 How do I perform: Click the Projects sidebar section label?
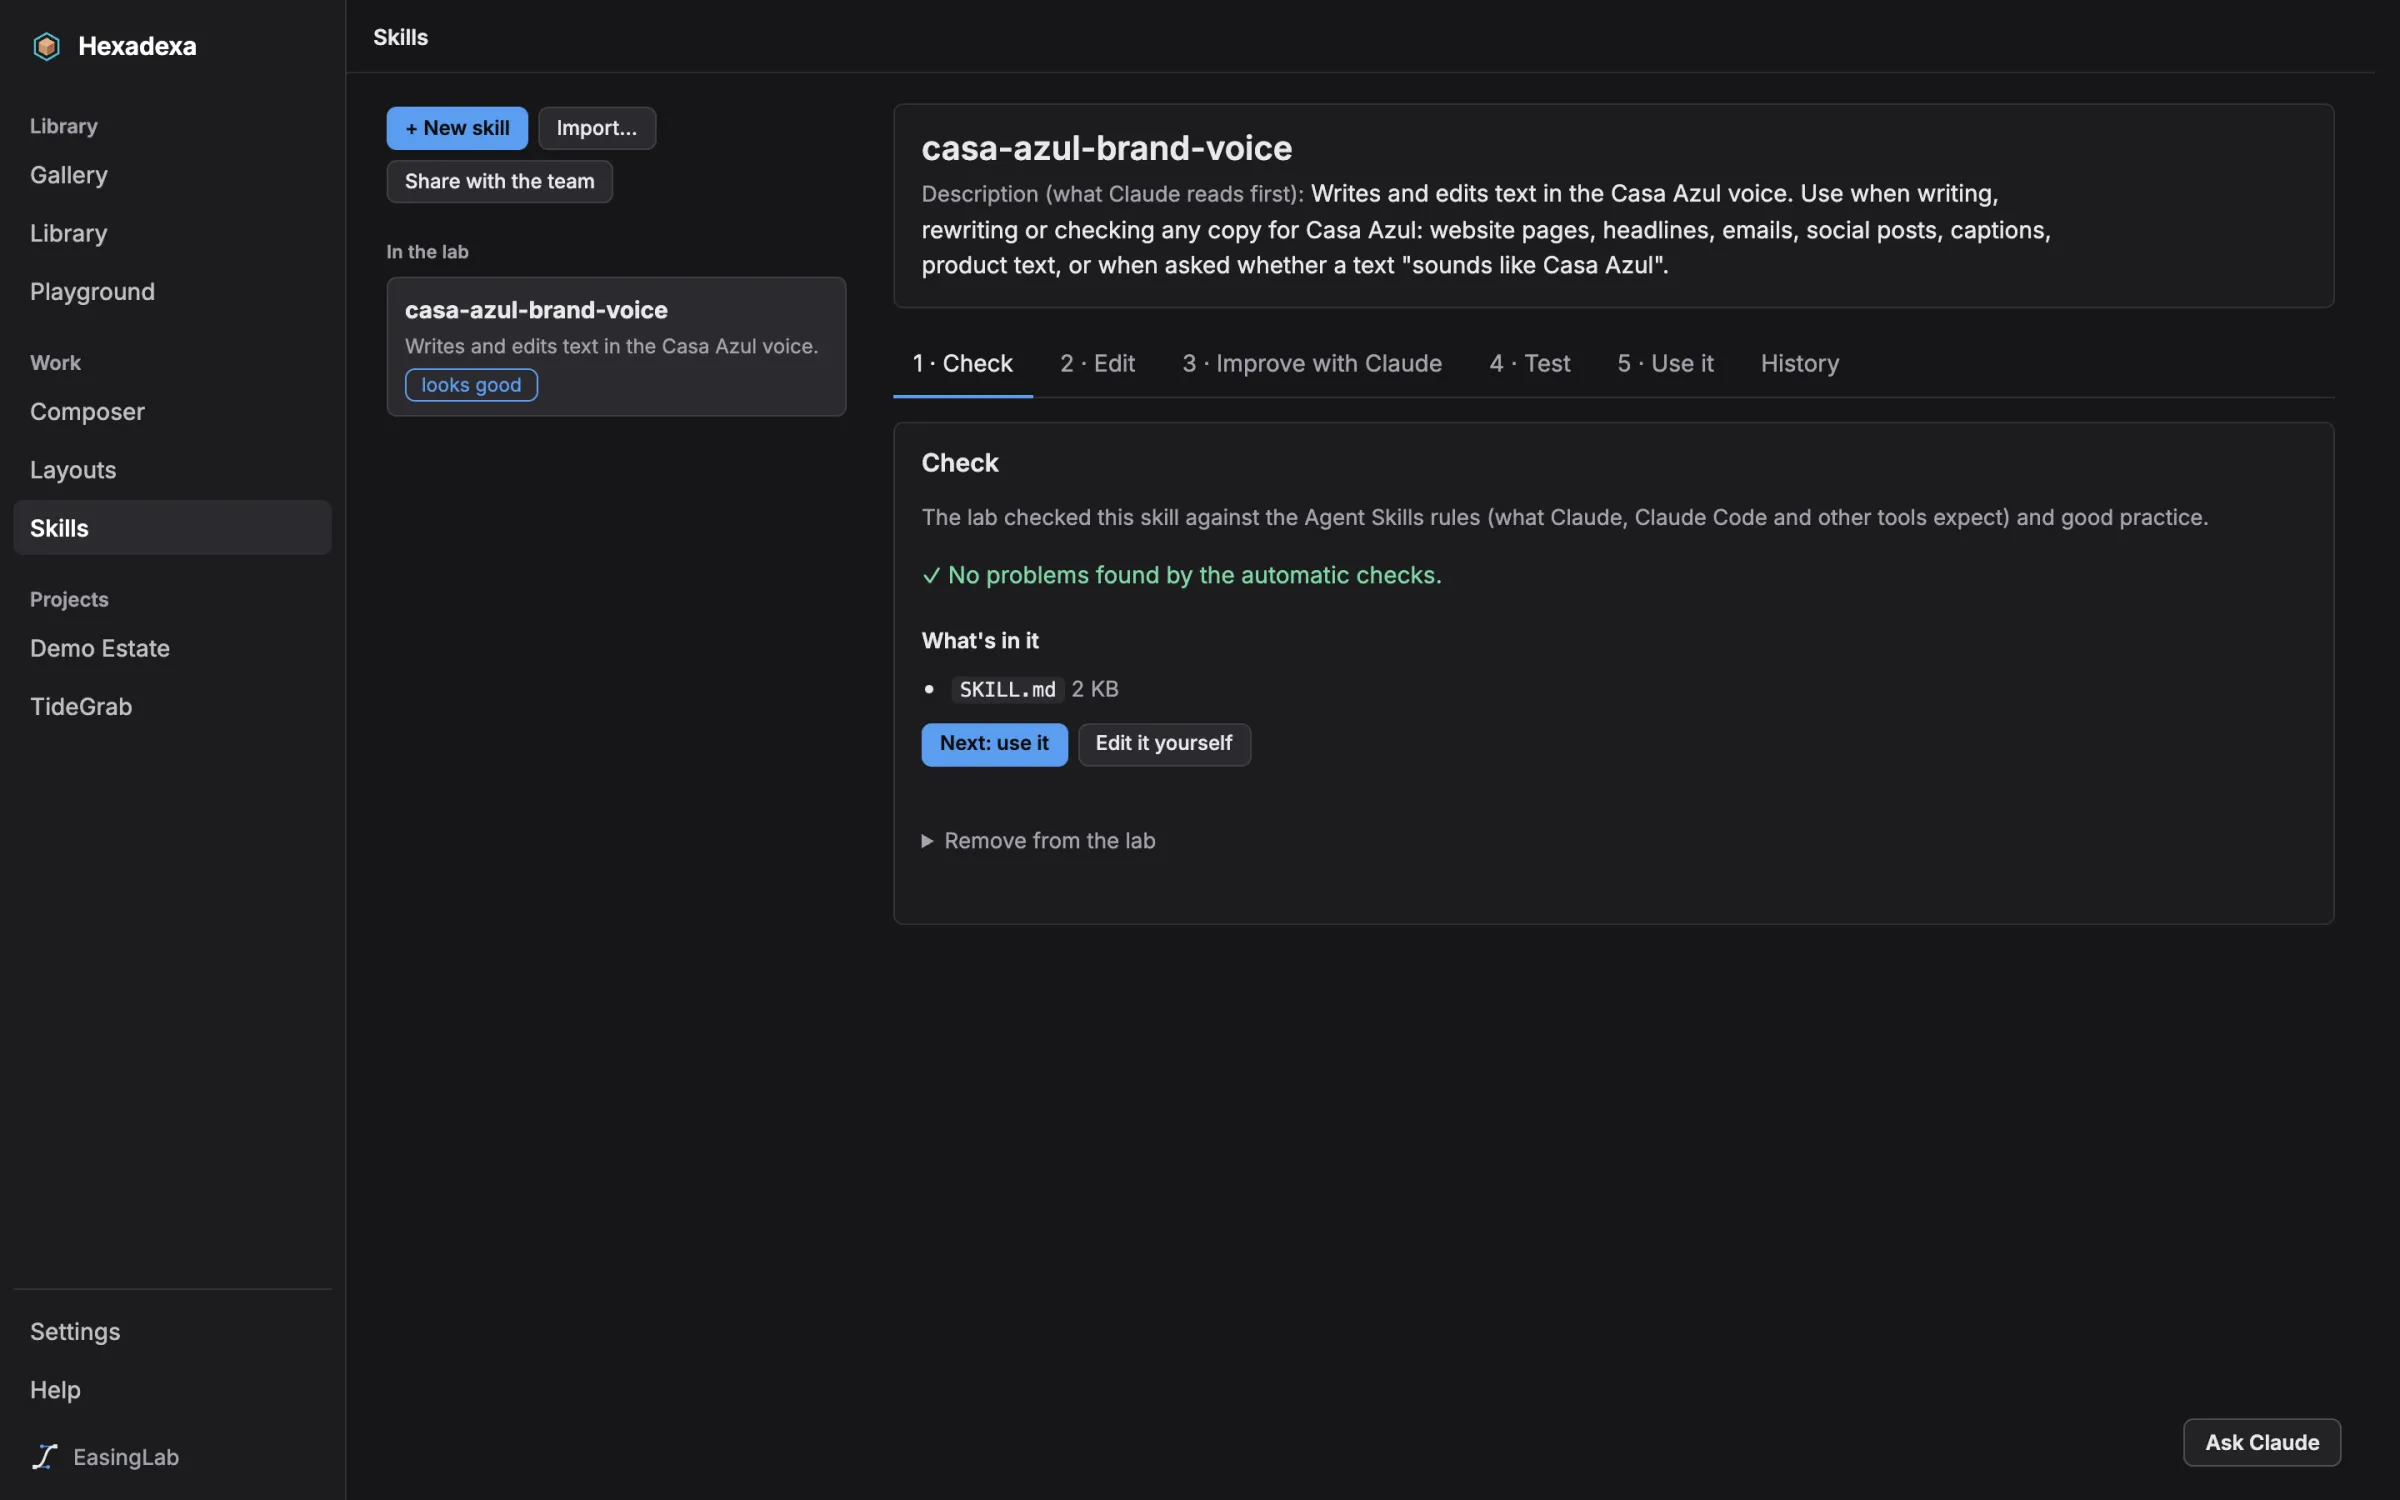(x=69, y=599)
